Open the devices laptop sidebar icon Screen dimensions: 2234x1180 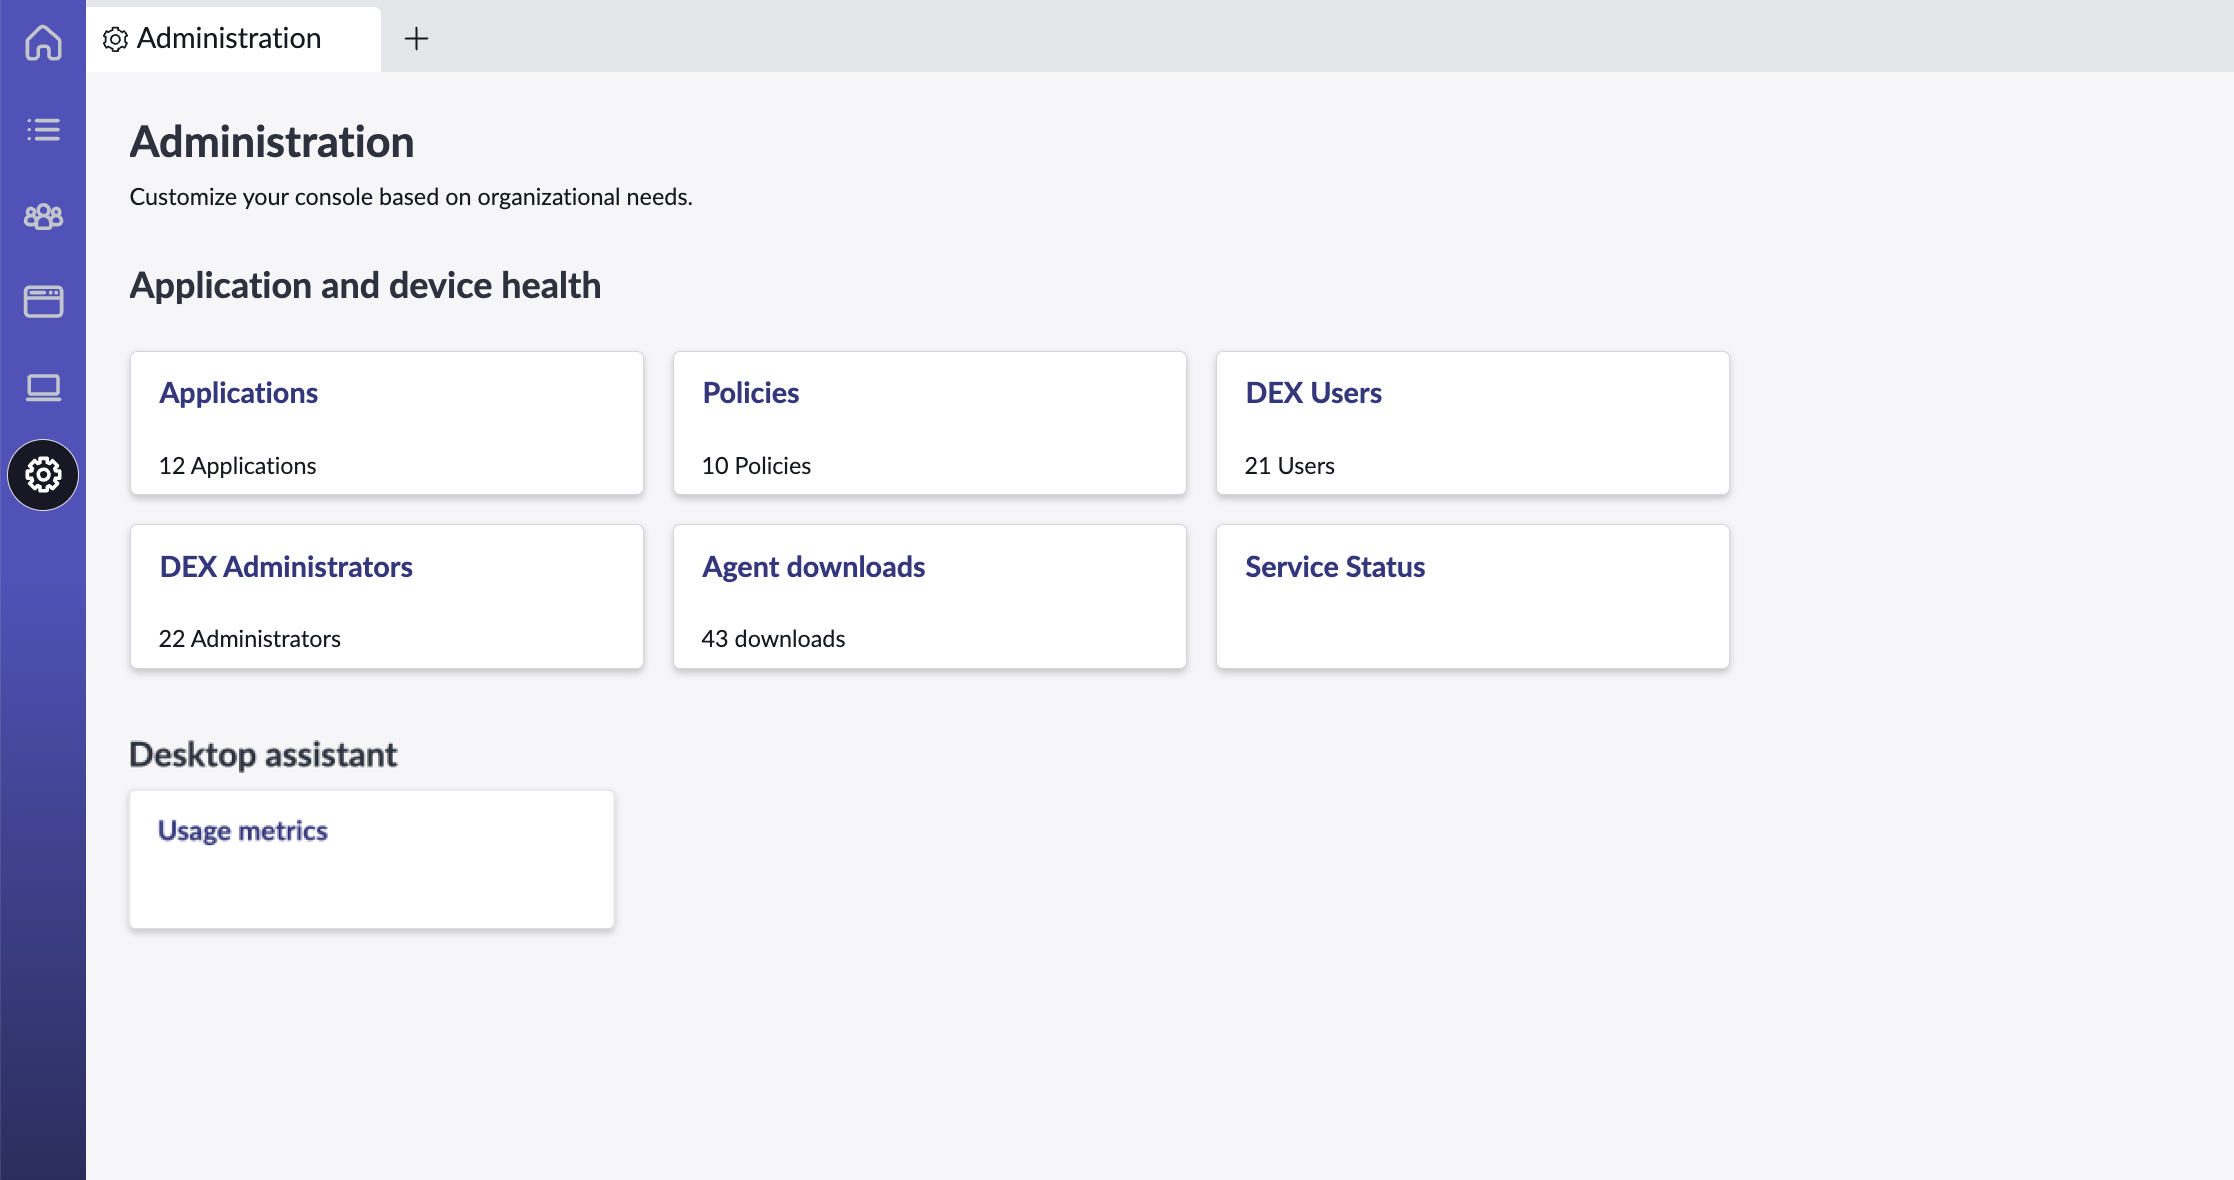click(x=43, y=388)
